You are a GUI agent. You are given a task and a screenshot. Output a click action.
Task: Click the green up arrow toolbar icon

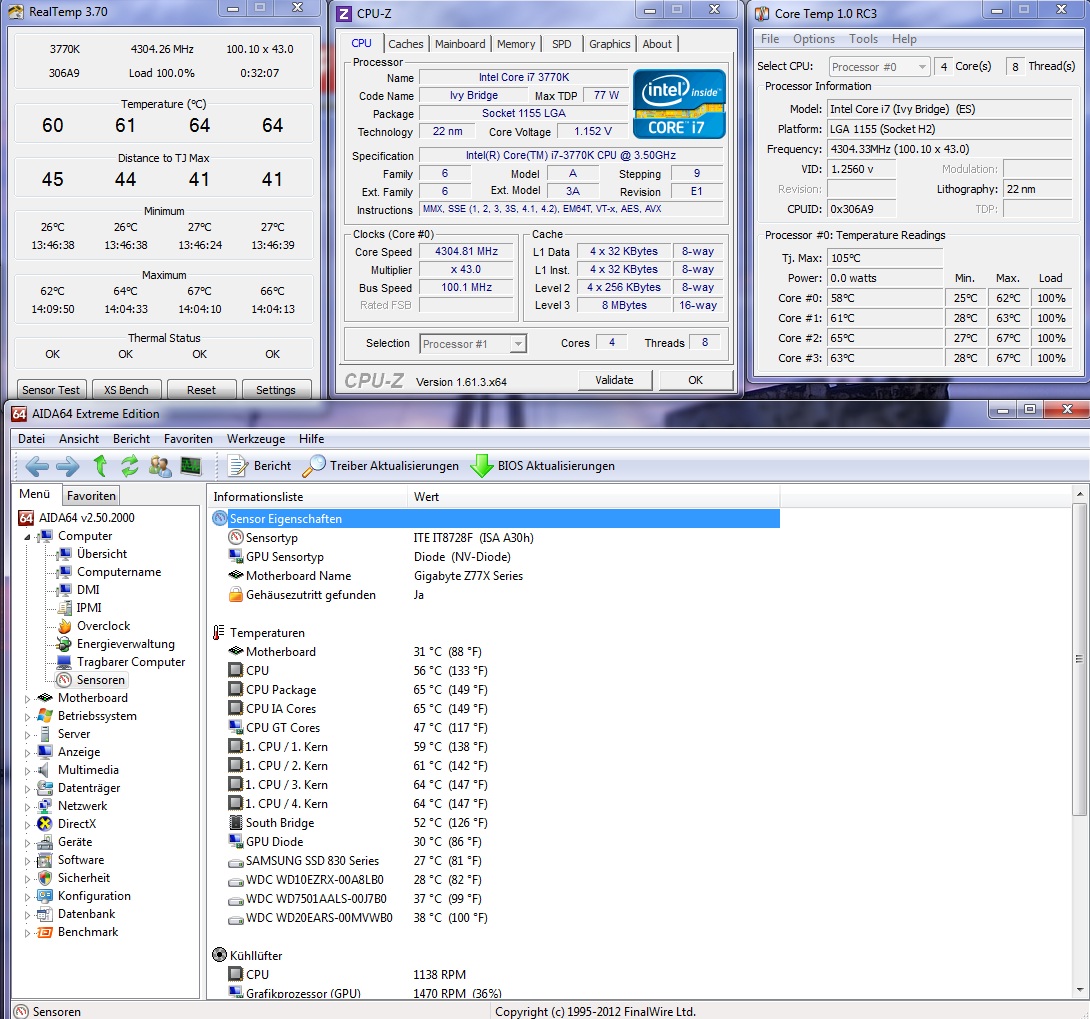pos(100,466)
